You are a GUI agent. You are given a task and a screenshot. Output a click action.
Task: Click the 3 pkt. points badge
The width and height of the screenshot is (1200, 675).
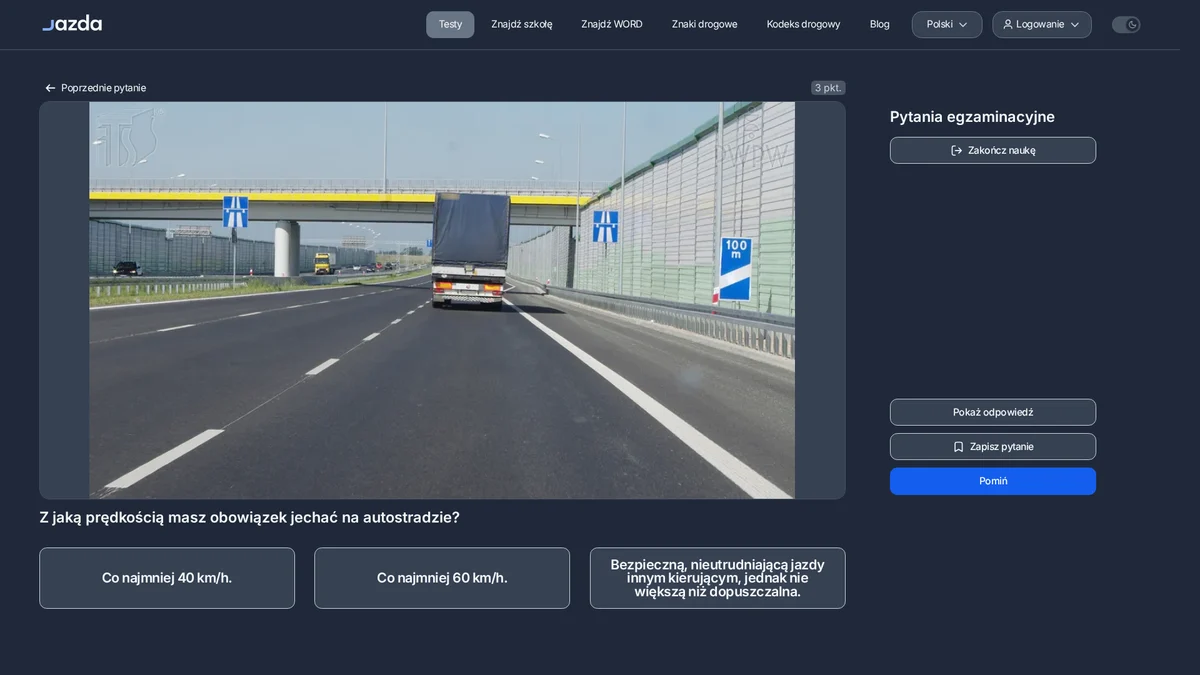click(828, 88)
